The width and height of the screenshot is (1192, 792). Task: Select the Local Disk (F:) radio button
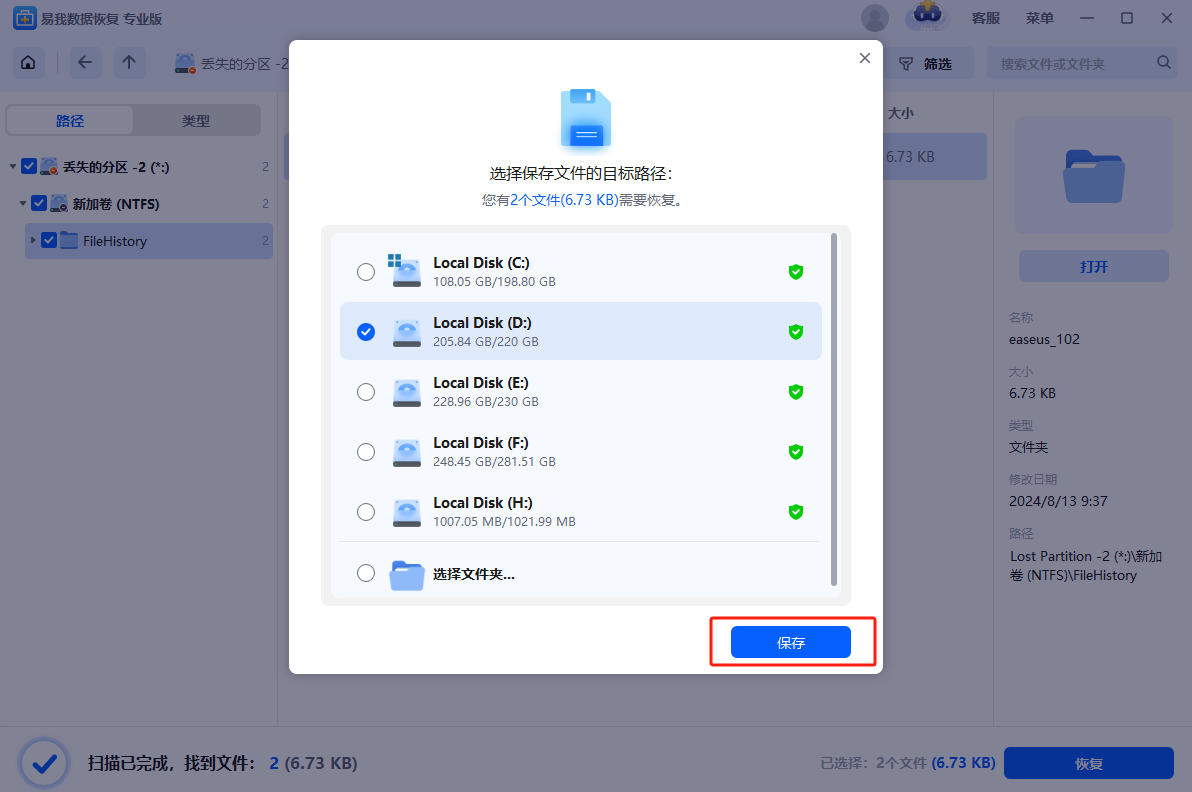click(366, 452)
